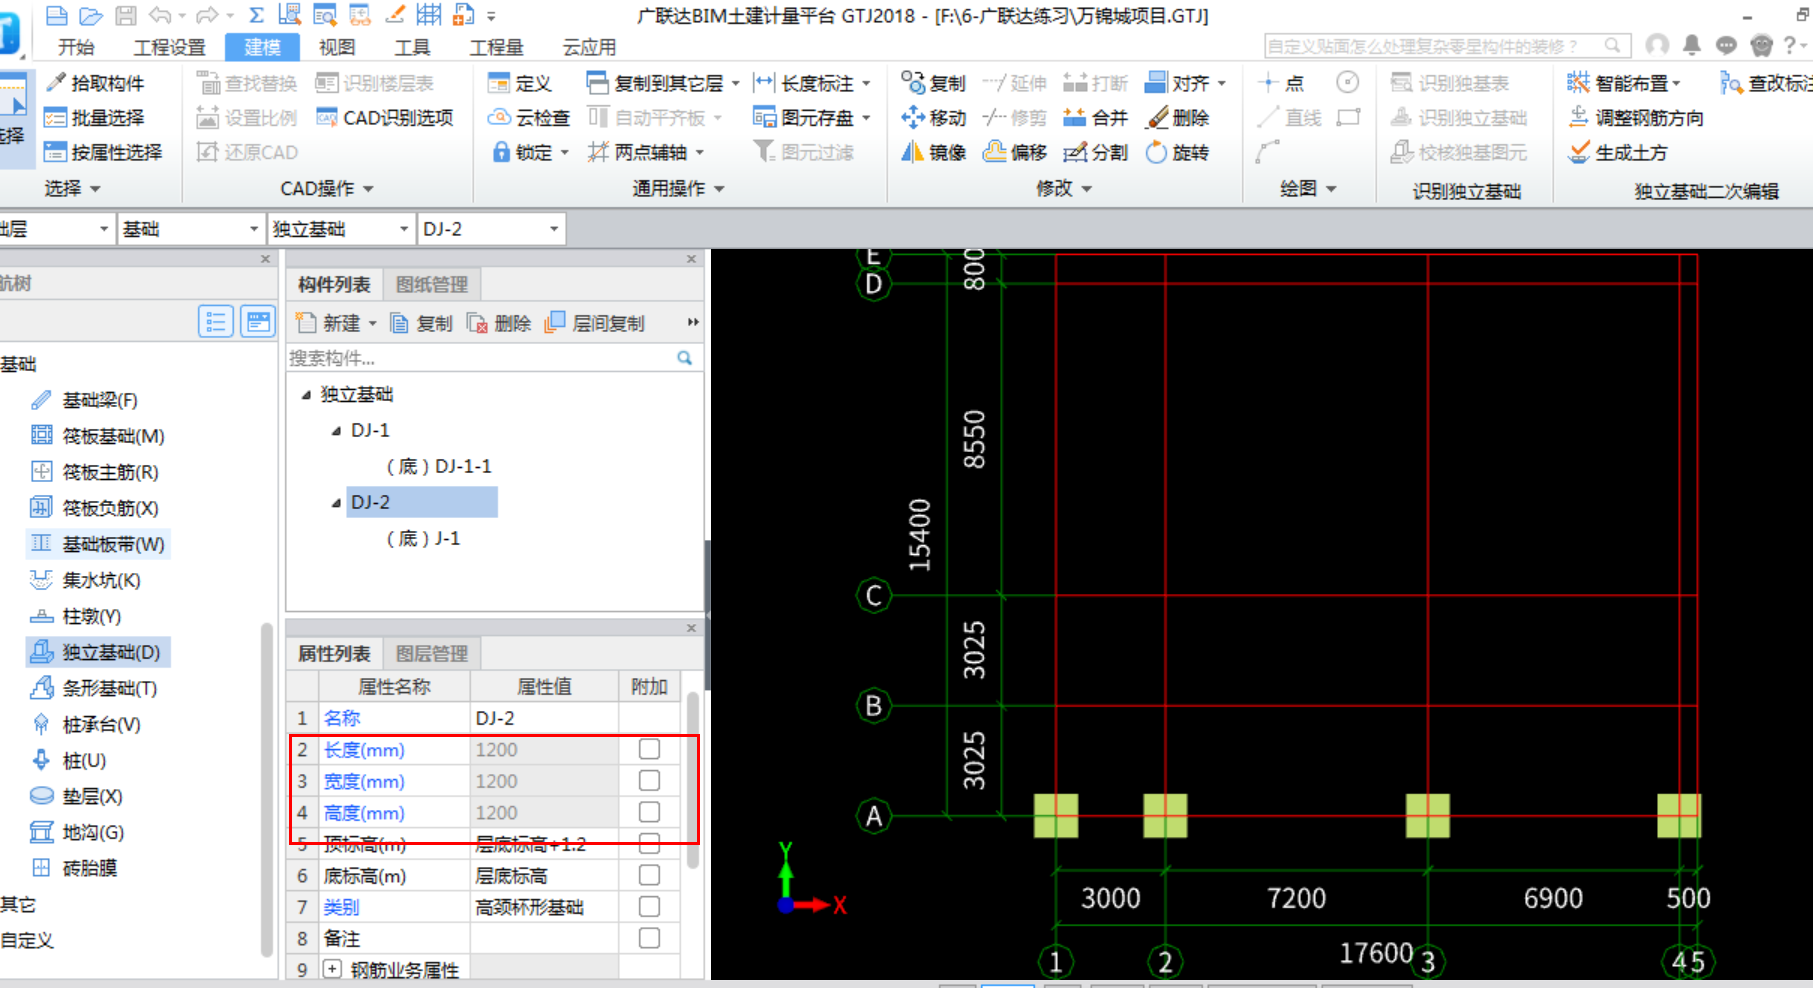
Task: Expand the 智能布置 dropdown
Action: coord(1677,84)
